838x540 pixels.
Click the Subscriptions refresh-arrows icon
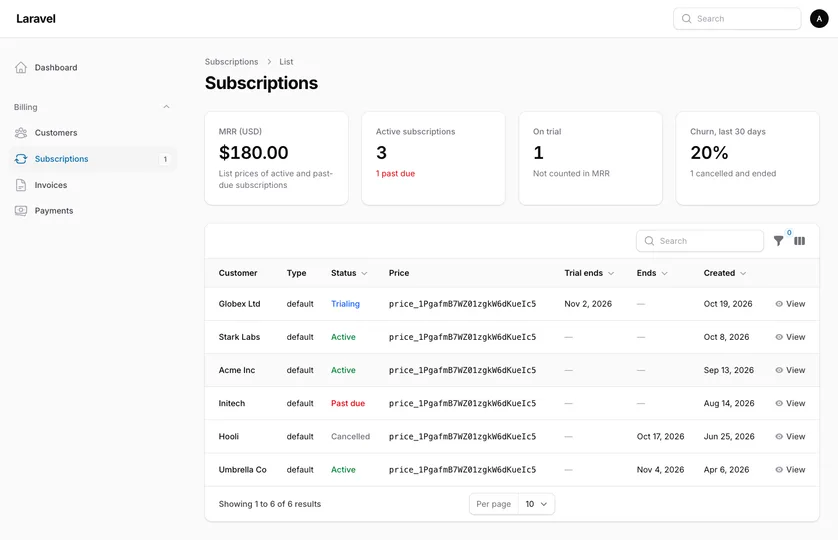[x=21, y=159]
